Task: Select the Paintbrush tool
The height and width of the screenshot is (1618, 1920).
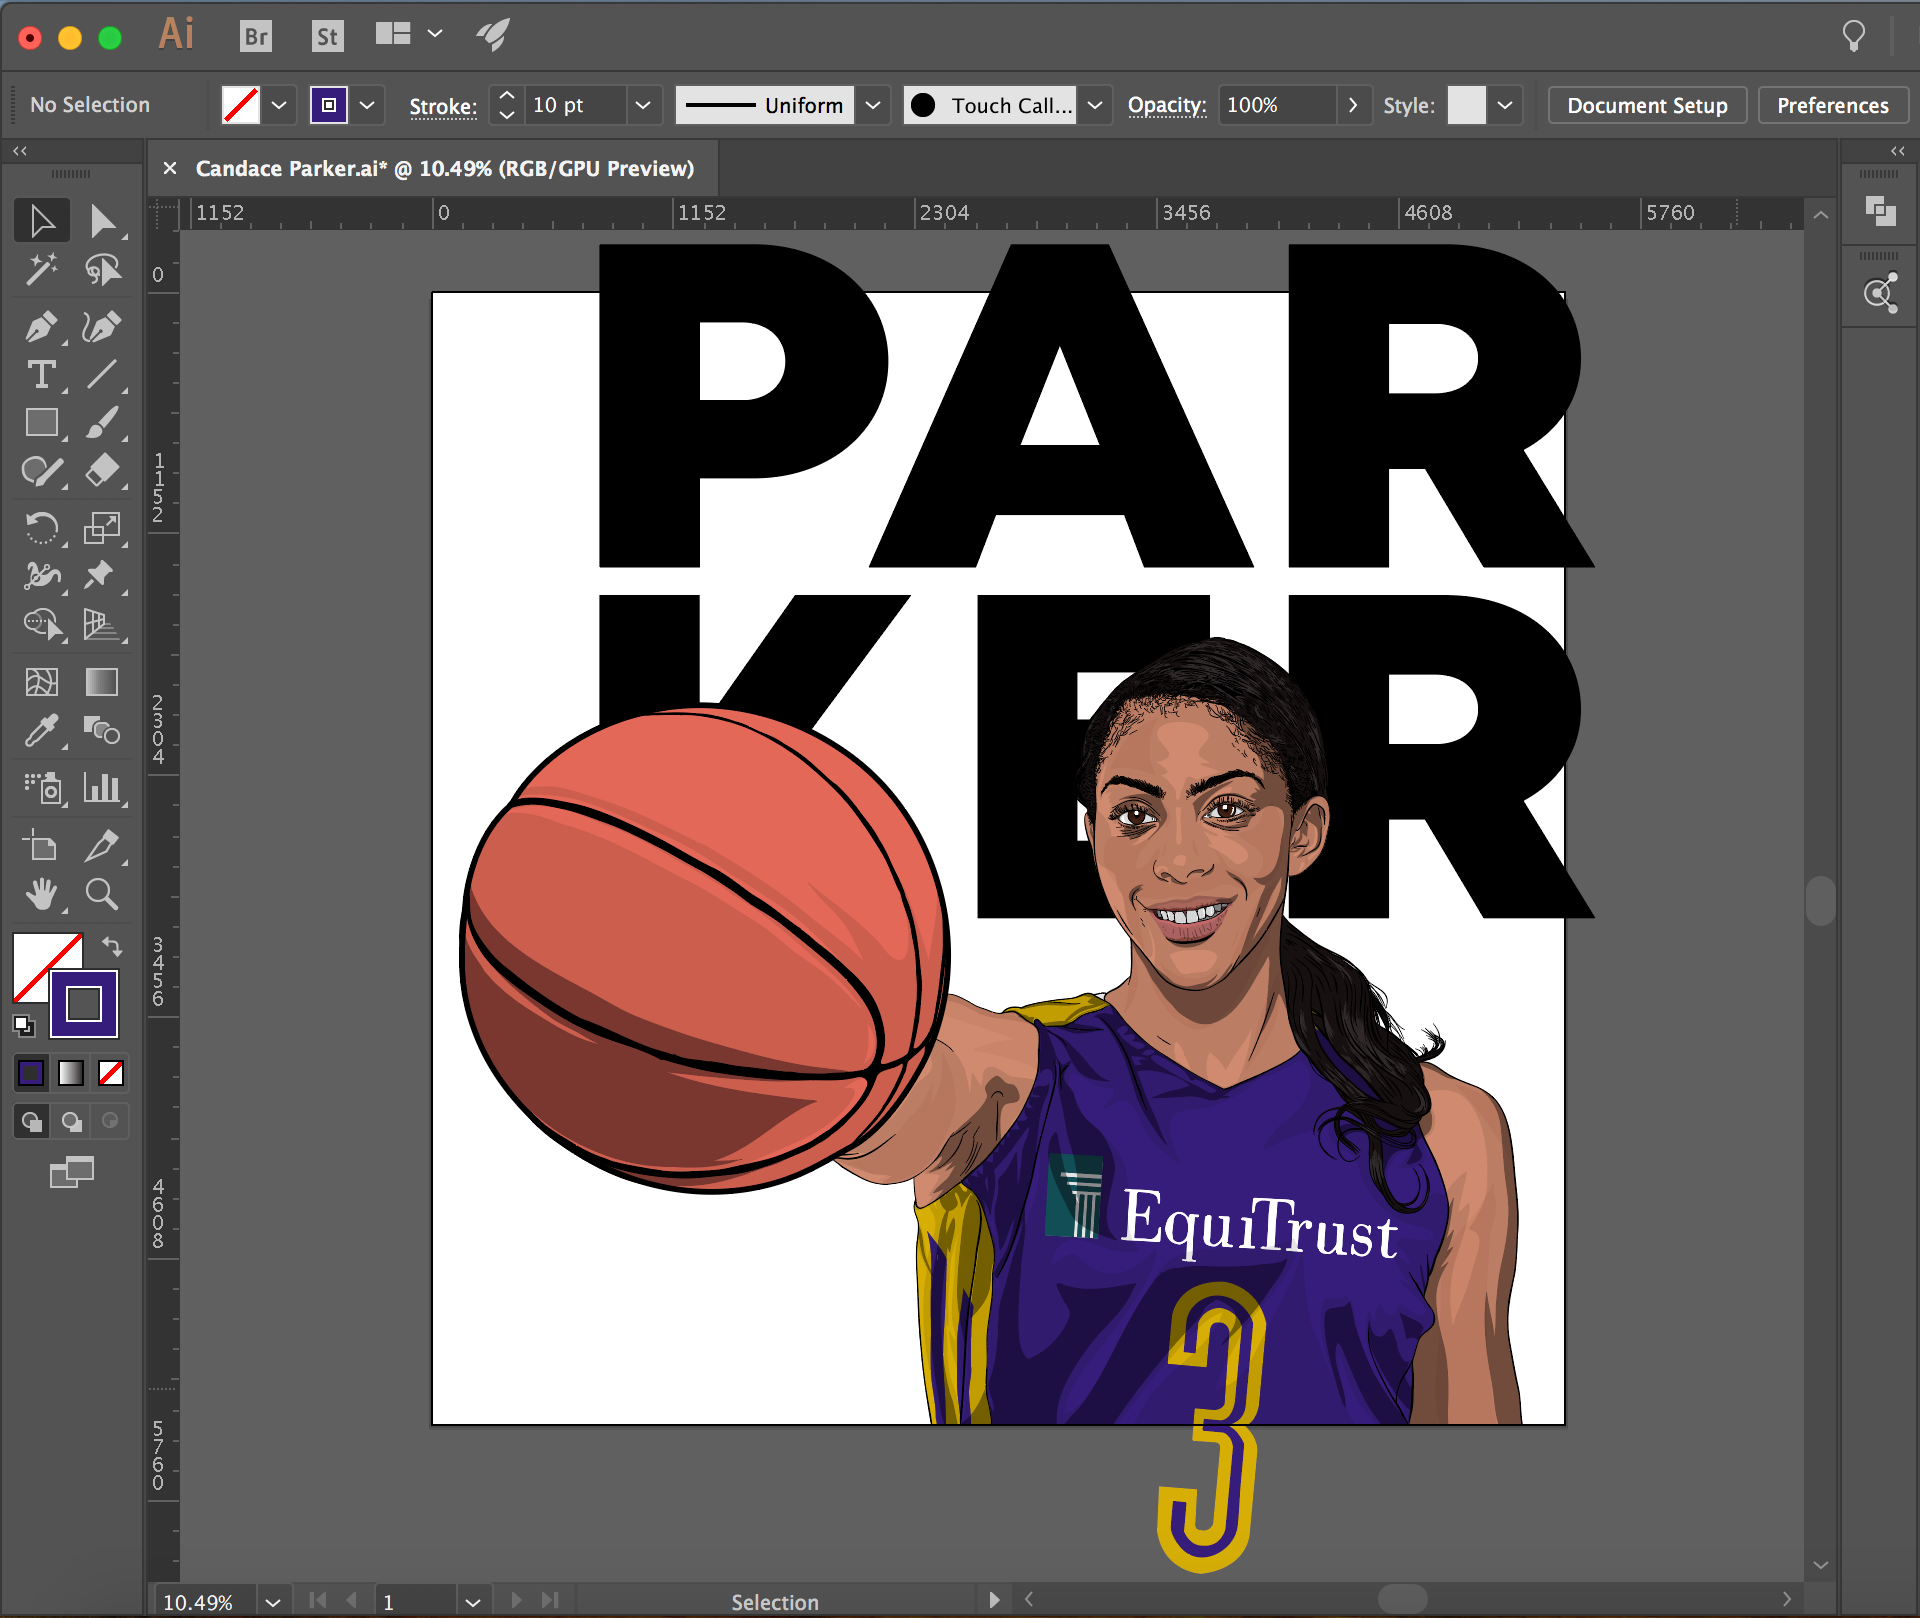Action: click(102, 423)
